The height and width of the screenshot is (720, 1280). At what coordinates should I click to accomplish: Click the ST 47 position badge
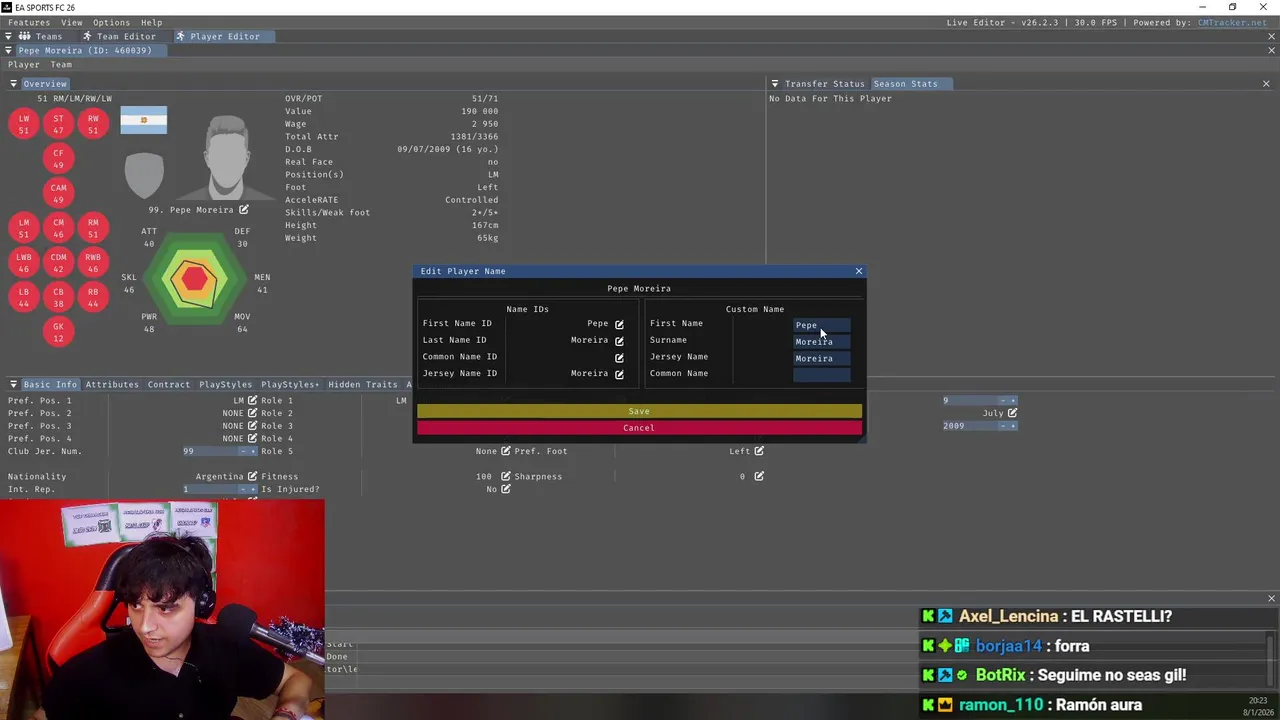click(x=58, y=124)
